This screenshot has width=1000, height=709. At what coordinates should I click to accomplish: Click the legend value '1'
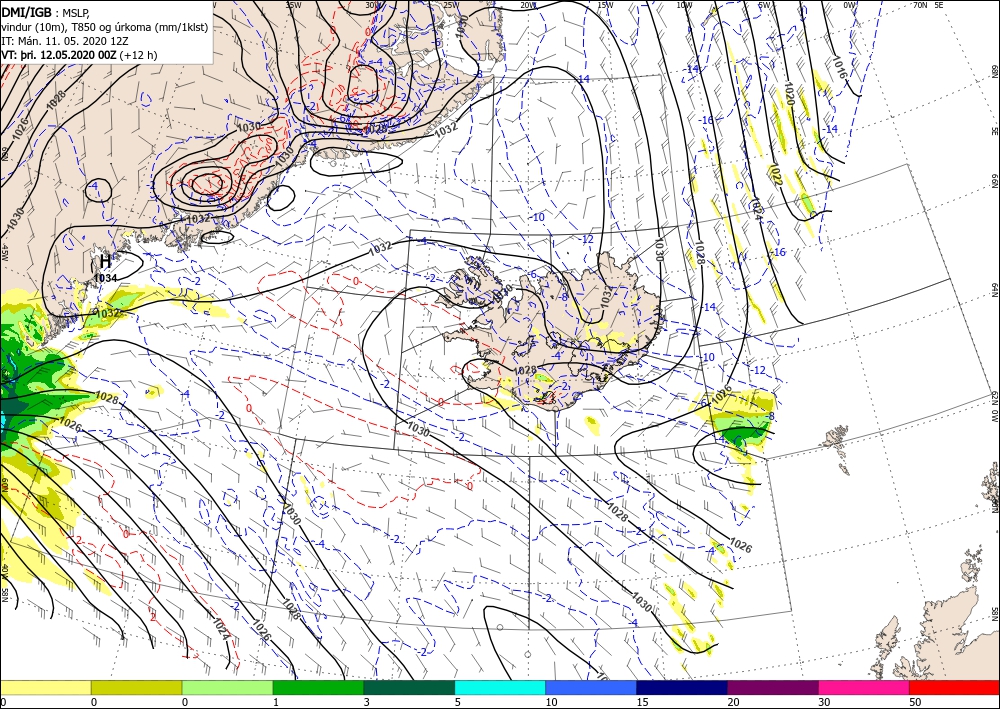[x=276, y=702]
